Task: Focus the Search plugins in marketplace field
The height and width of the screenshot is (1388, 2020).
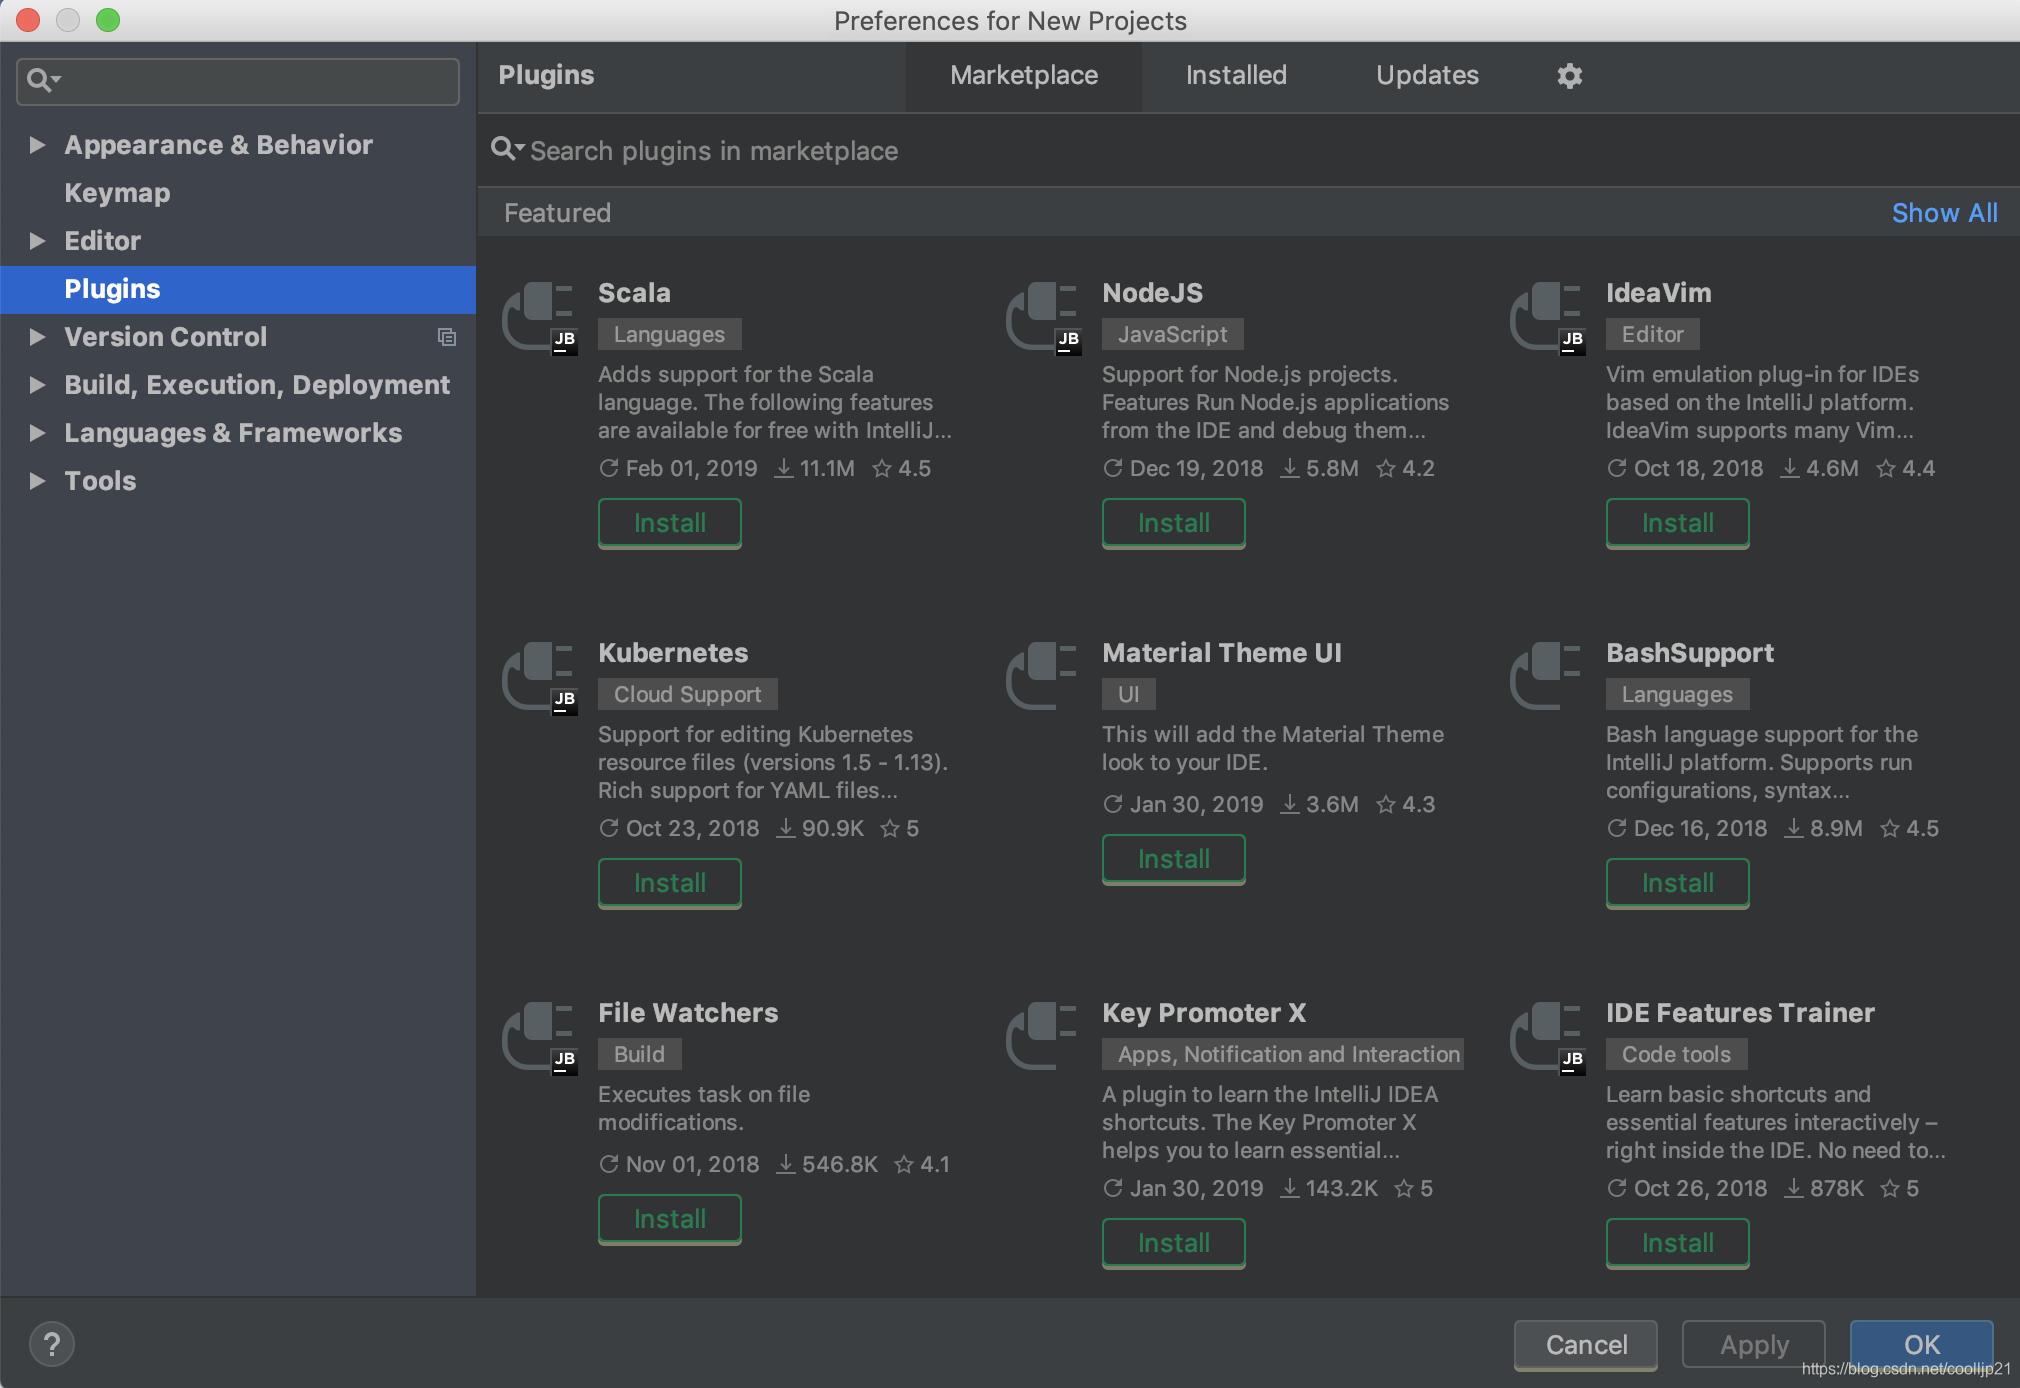Action: [x=1248, y=151]
